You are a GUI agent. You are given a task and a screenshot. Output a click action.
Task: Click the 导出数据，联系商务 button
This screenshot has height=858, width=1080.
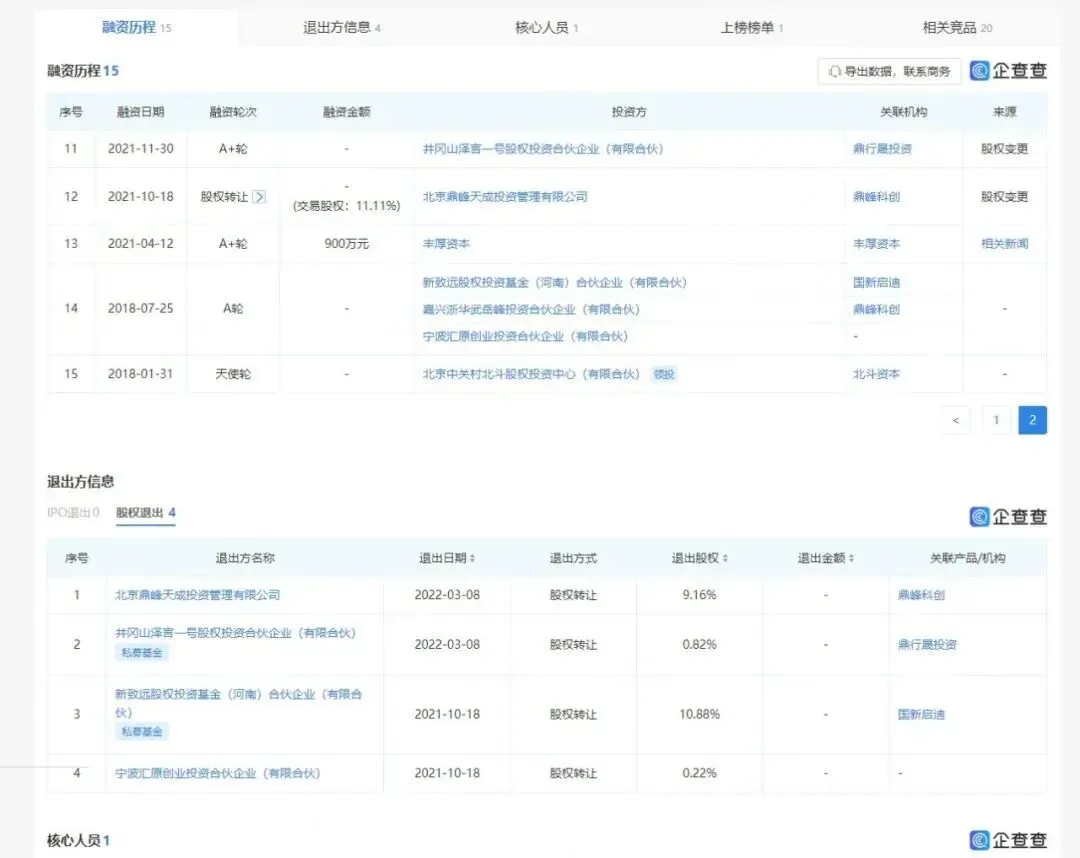click(889, 71)
